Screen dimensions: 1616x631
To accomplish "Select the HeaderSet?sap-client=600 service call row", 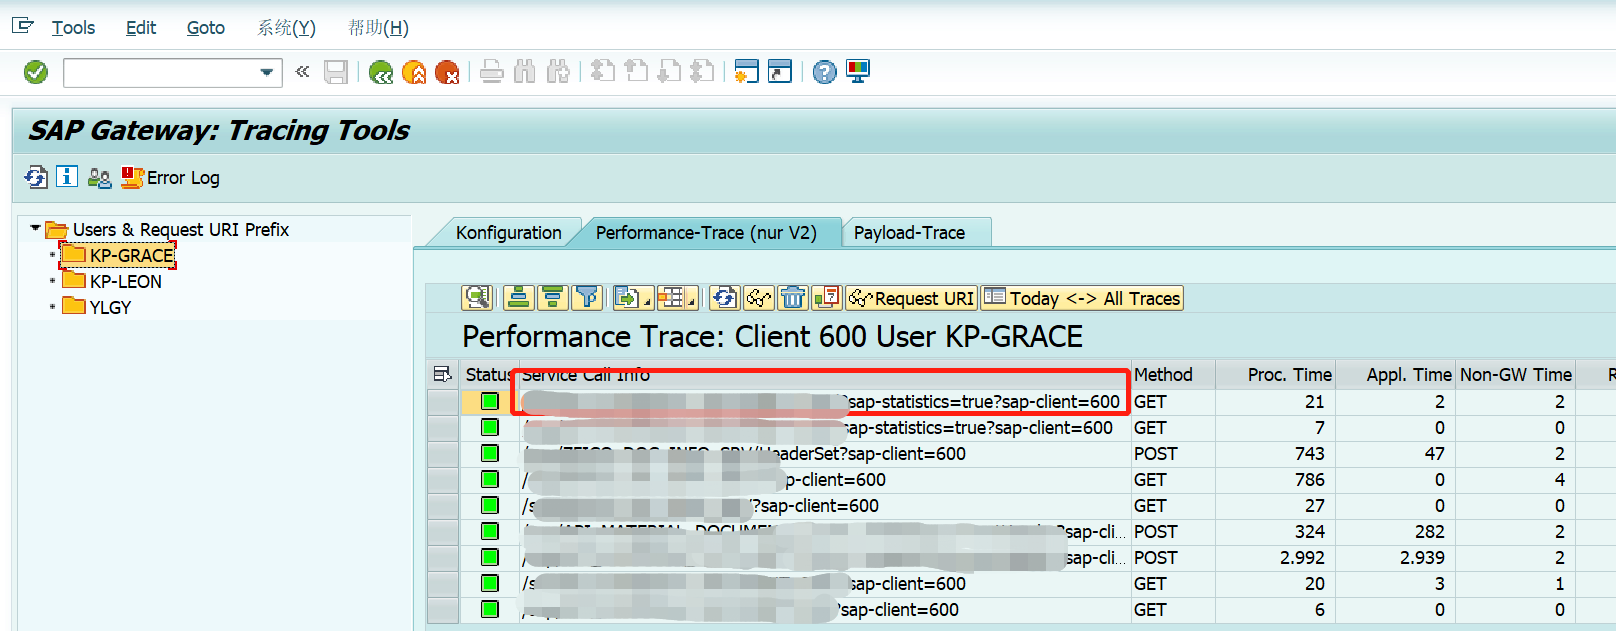I will coord(825,454).
